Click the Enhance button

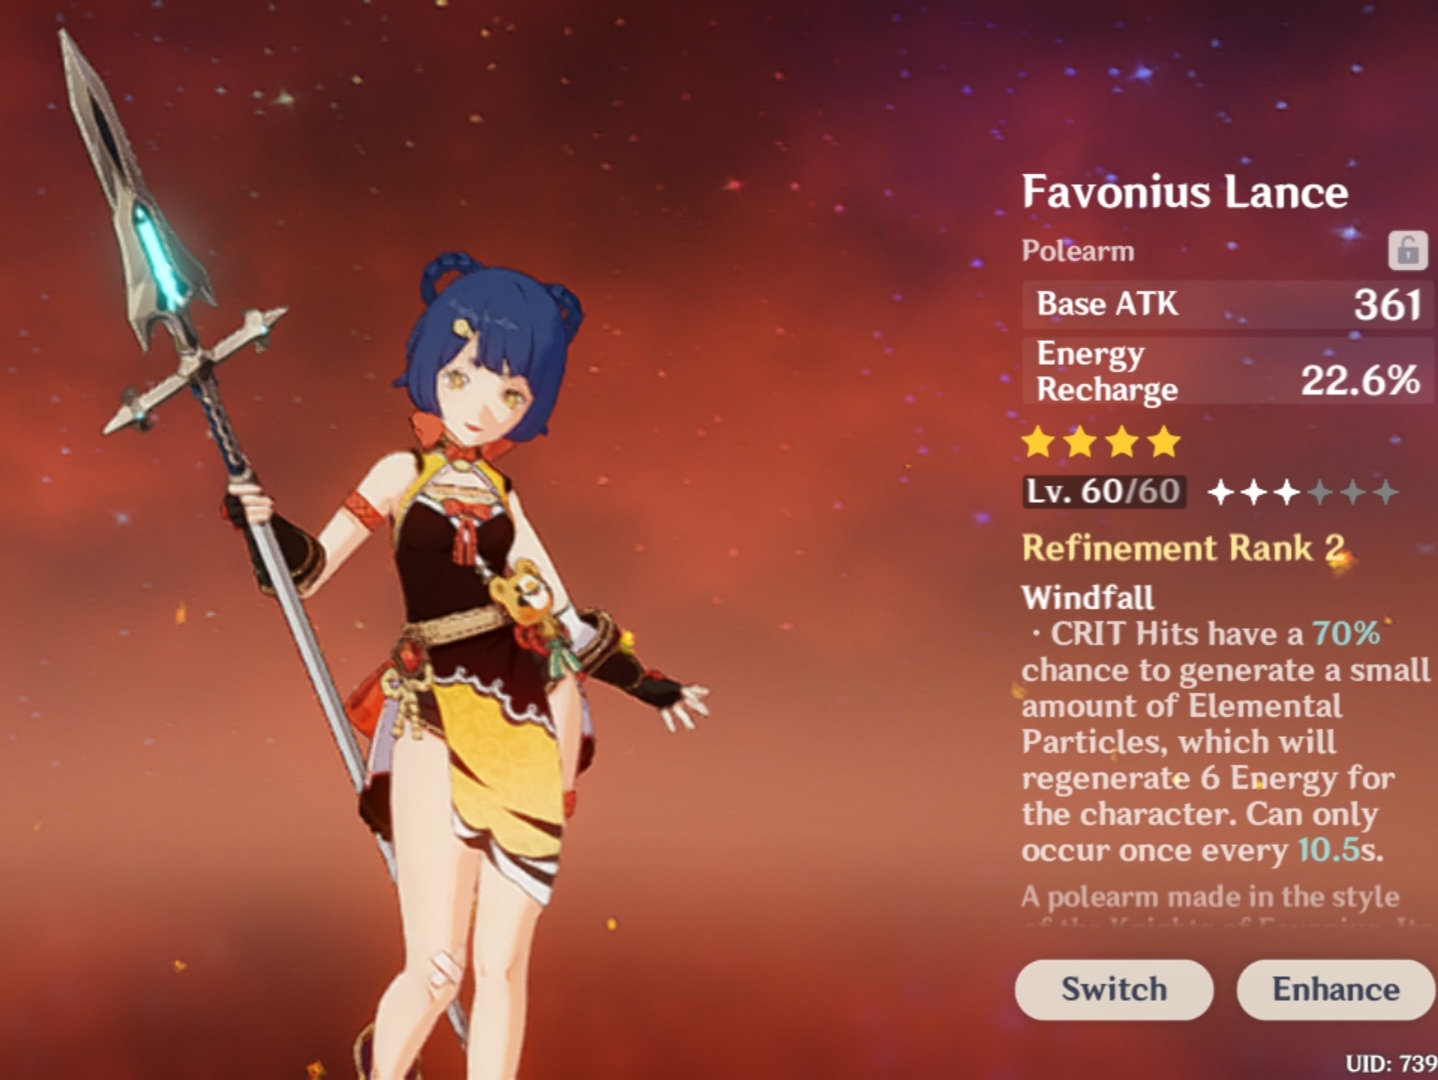[1336, 989]
